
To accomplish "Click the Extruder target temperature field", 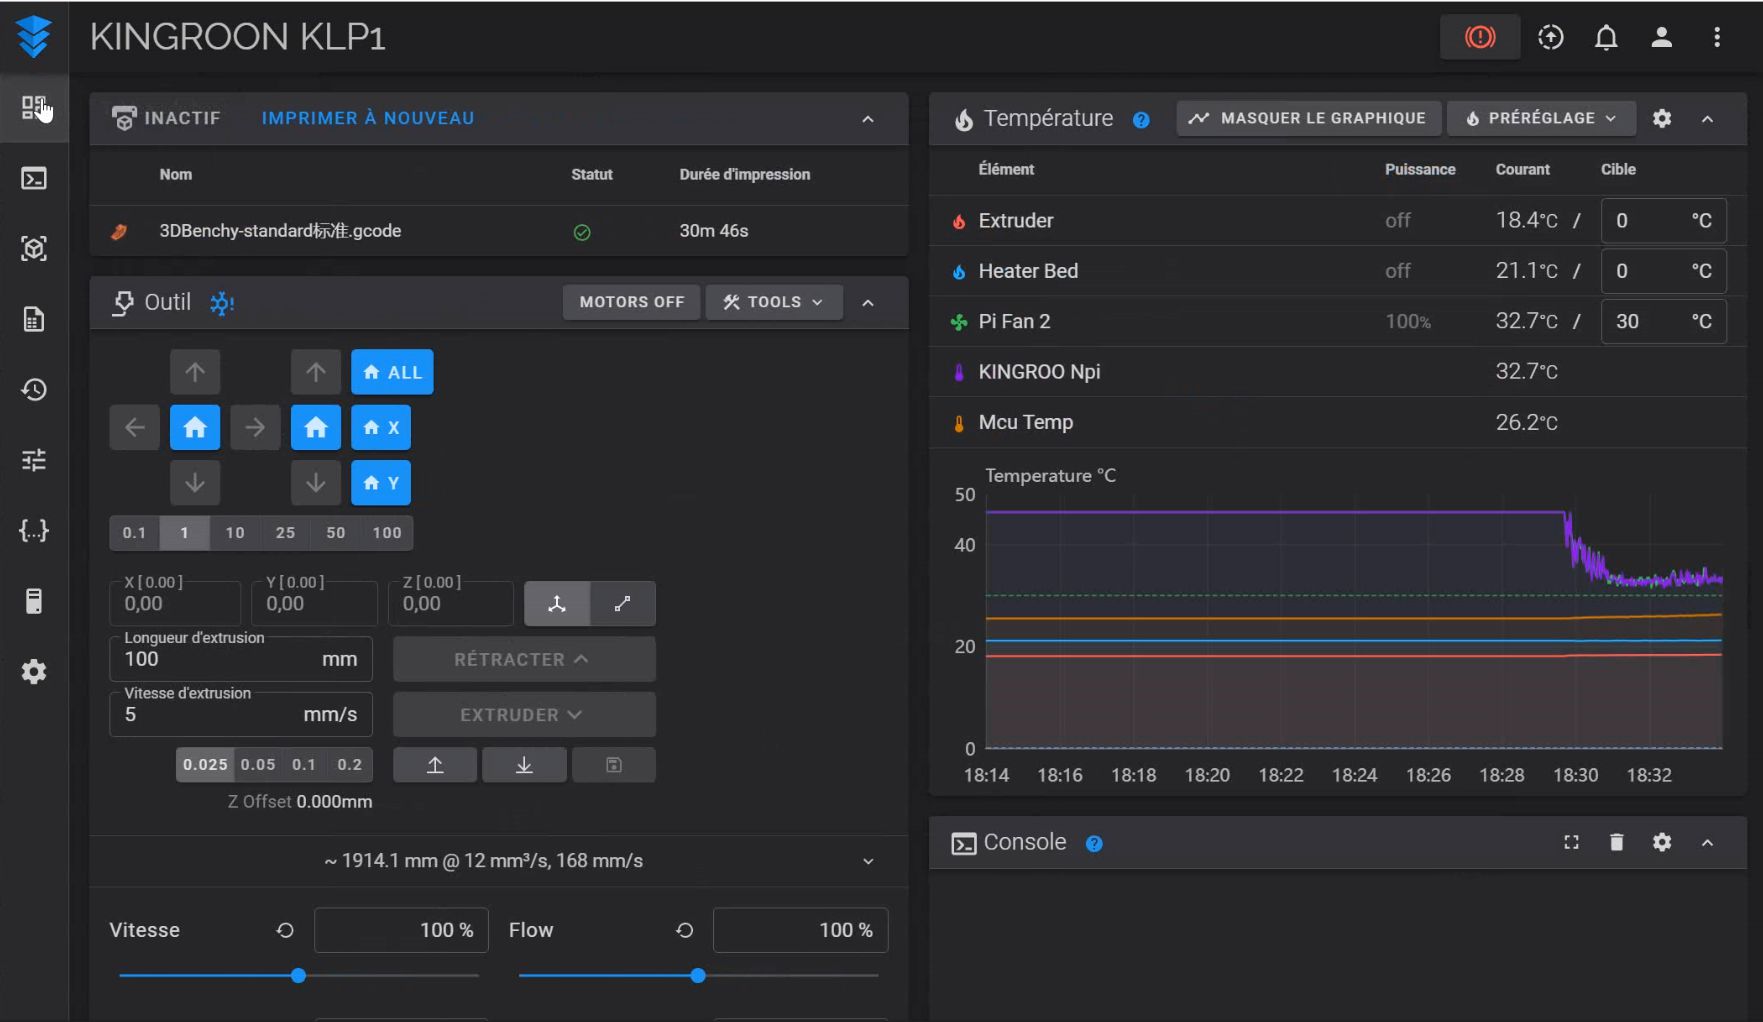I will (x=1664, y=221).
